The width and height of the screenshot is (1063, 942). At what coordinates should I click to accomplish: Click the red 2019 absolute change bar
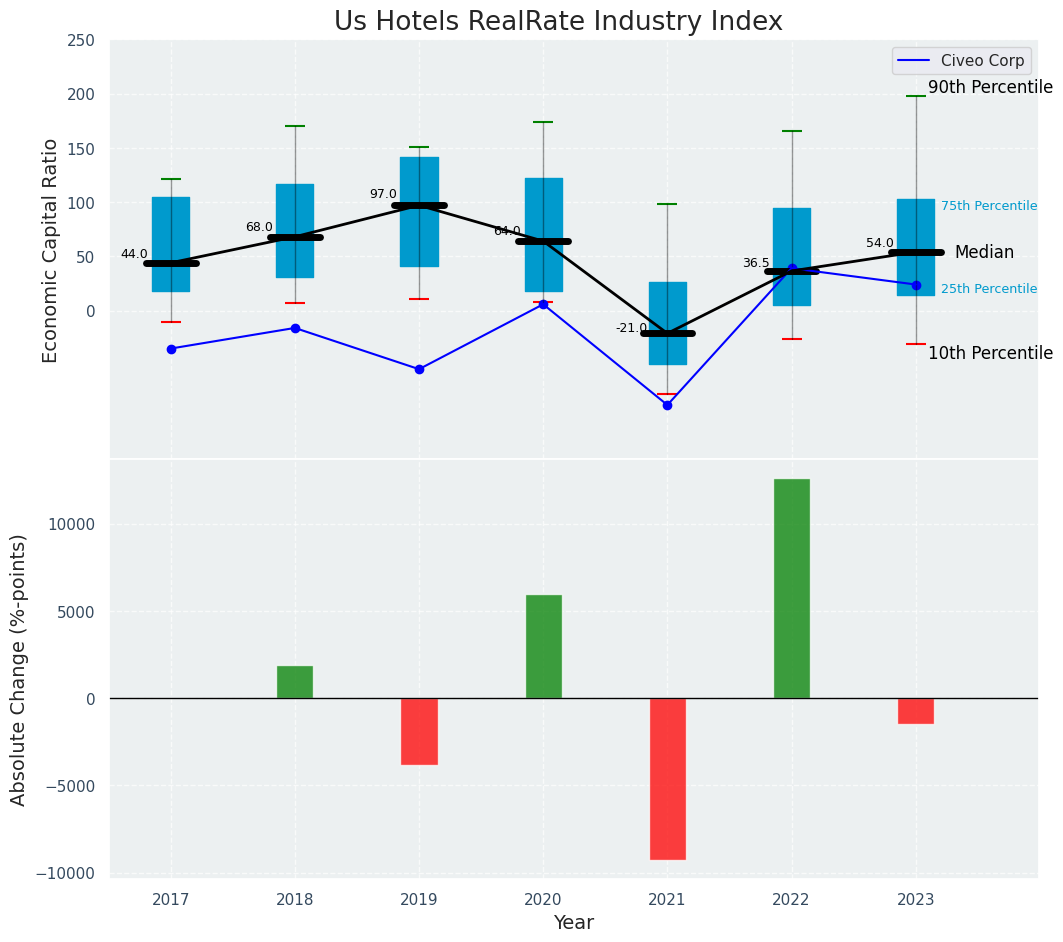coord(419,731)
